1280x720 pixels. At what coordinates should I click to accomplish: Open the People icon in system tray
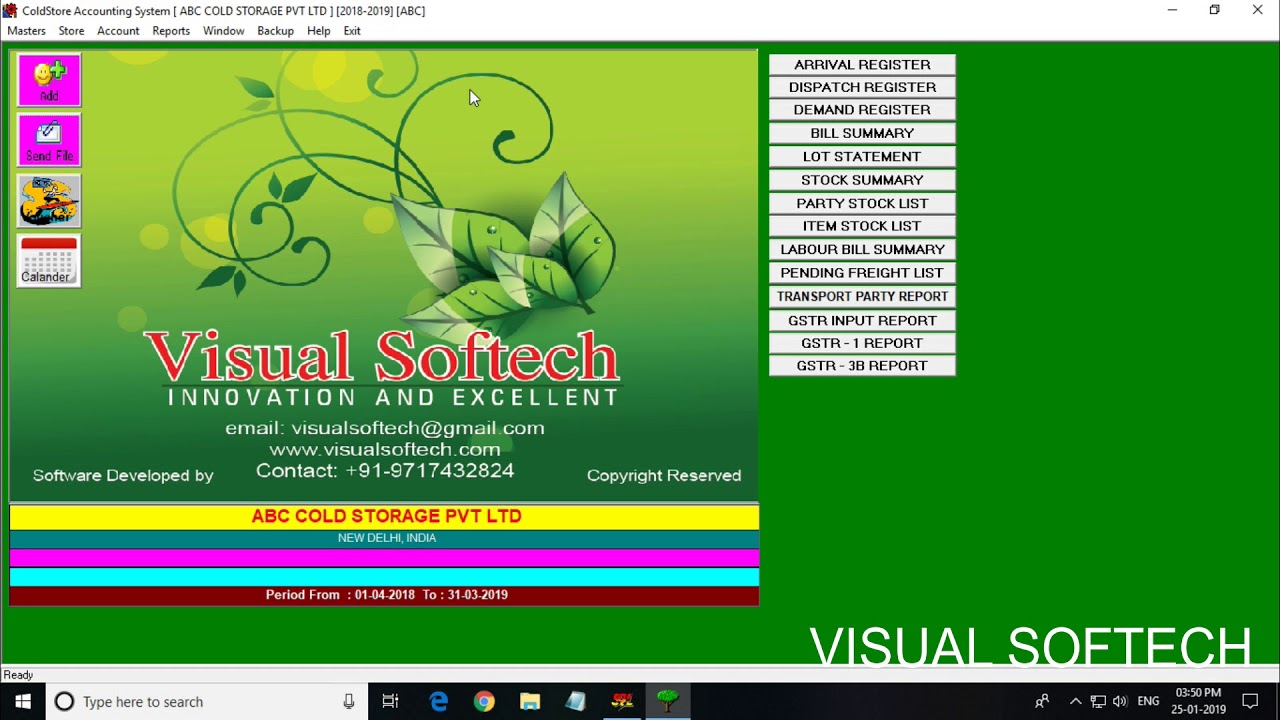click(x=1042, y=702)
